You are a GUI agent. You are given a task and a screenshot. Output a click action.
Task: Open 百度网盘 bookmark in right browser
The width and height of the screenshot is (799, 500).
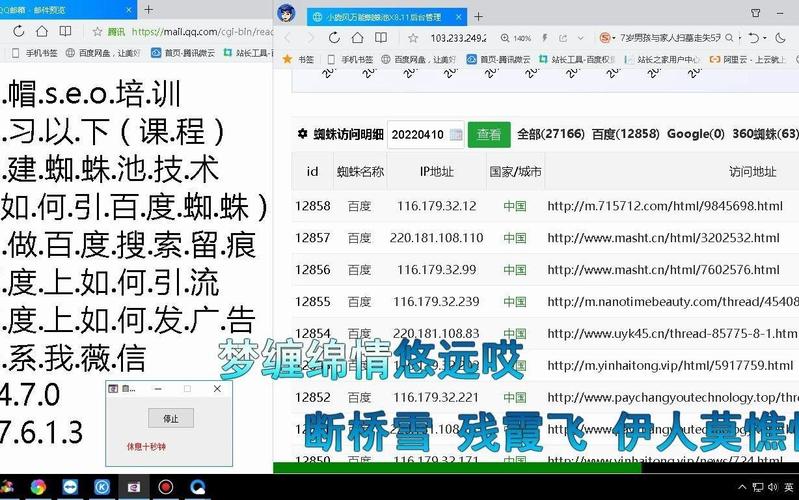pos(418,59)
